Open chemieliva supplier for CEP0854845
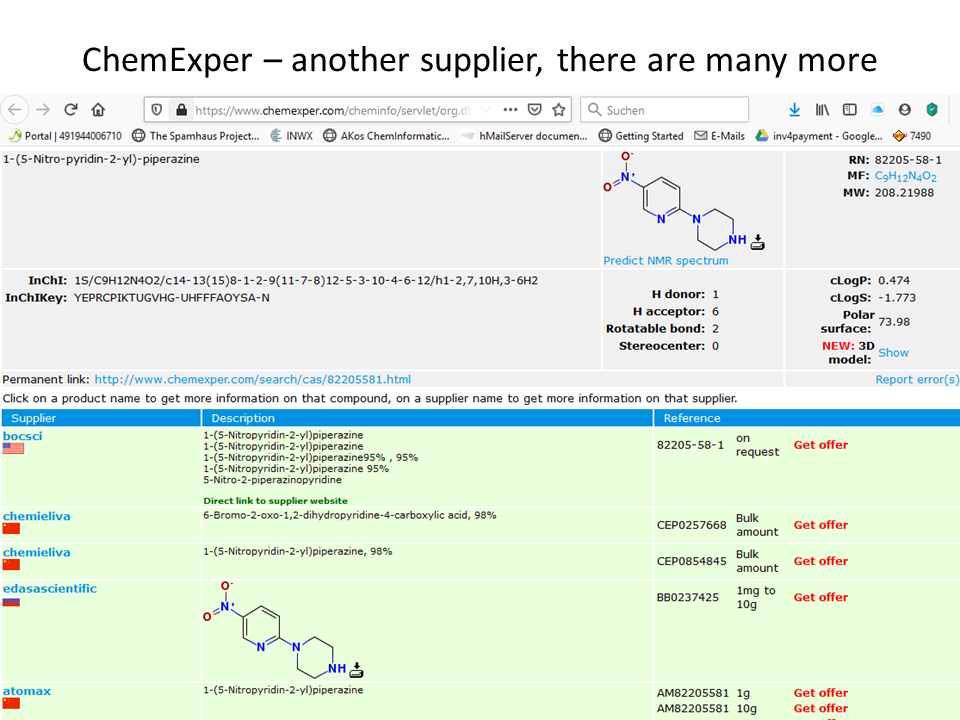960x720 pixels. point(37,552)
